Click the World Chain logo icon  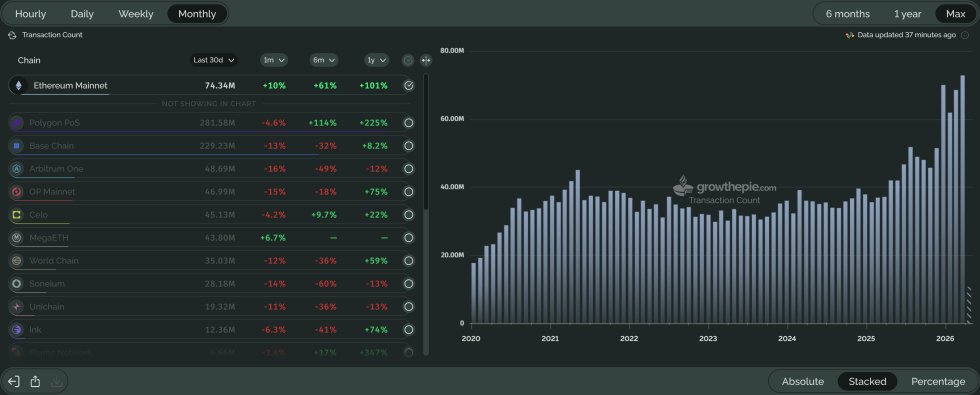pos(16,261)
